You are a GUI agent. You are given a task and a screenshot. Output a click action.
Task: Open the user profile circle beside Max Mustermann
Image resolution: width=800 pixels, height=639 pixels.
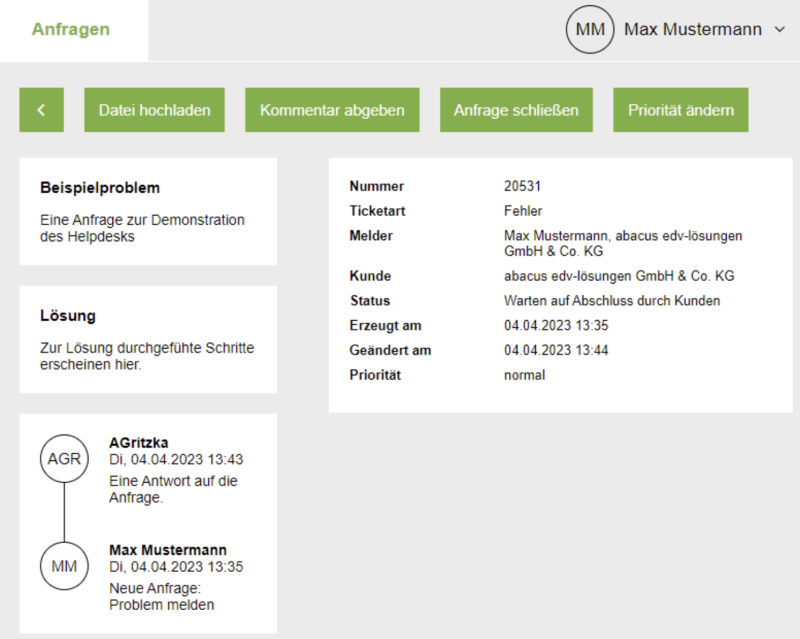click(590, 29)
